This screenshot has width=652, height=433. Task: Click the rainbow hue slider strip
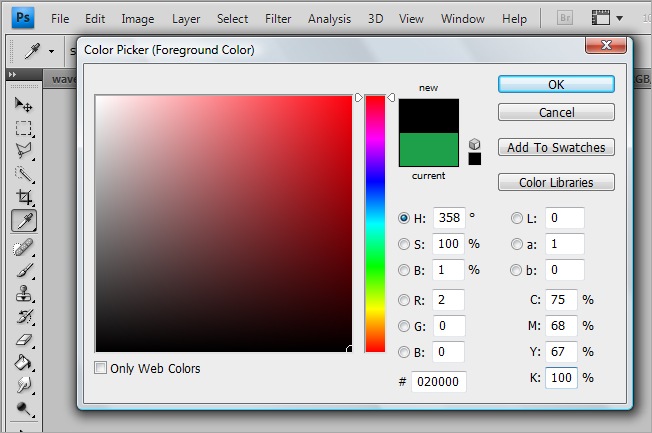click(x=375, y=224)
